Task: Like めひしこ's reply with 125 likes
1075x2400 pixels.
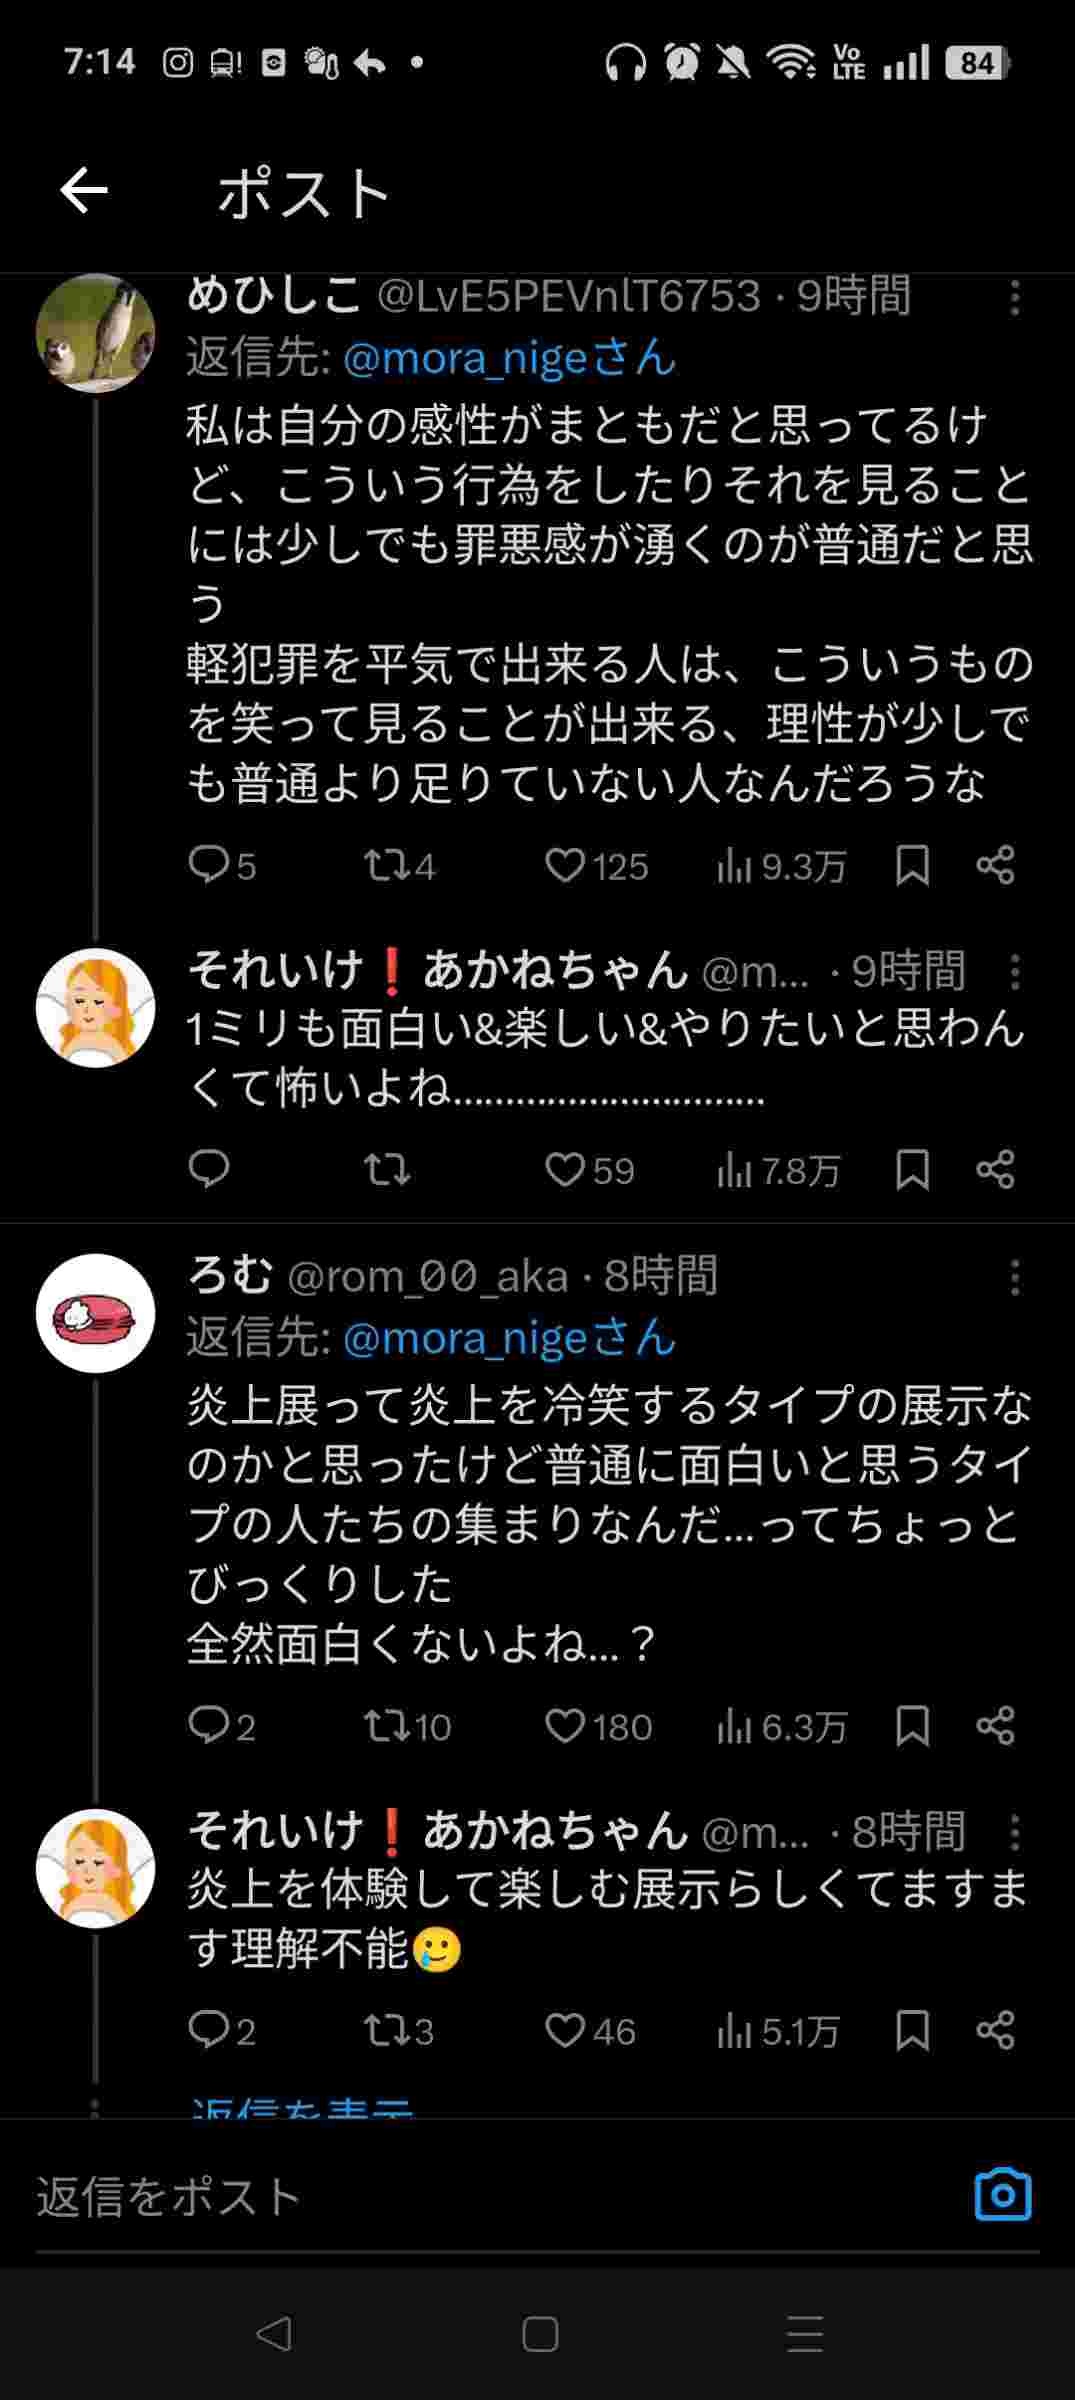Action: 565,866
